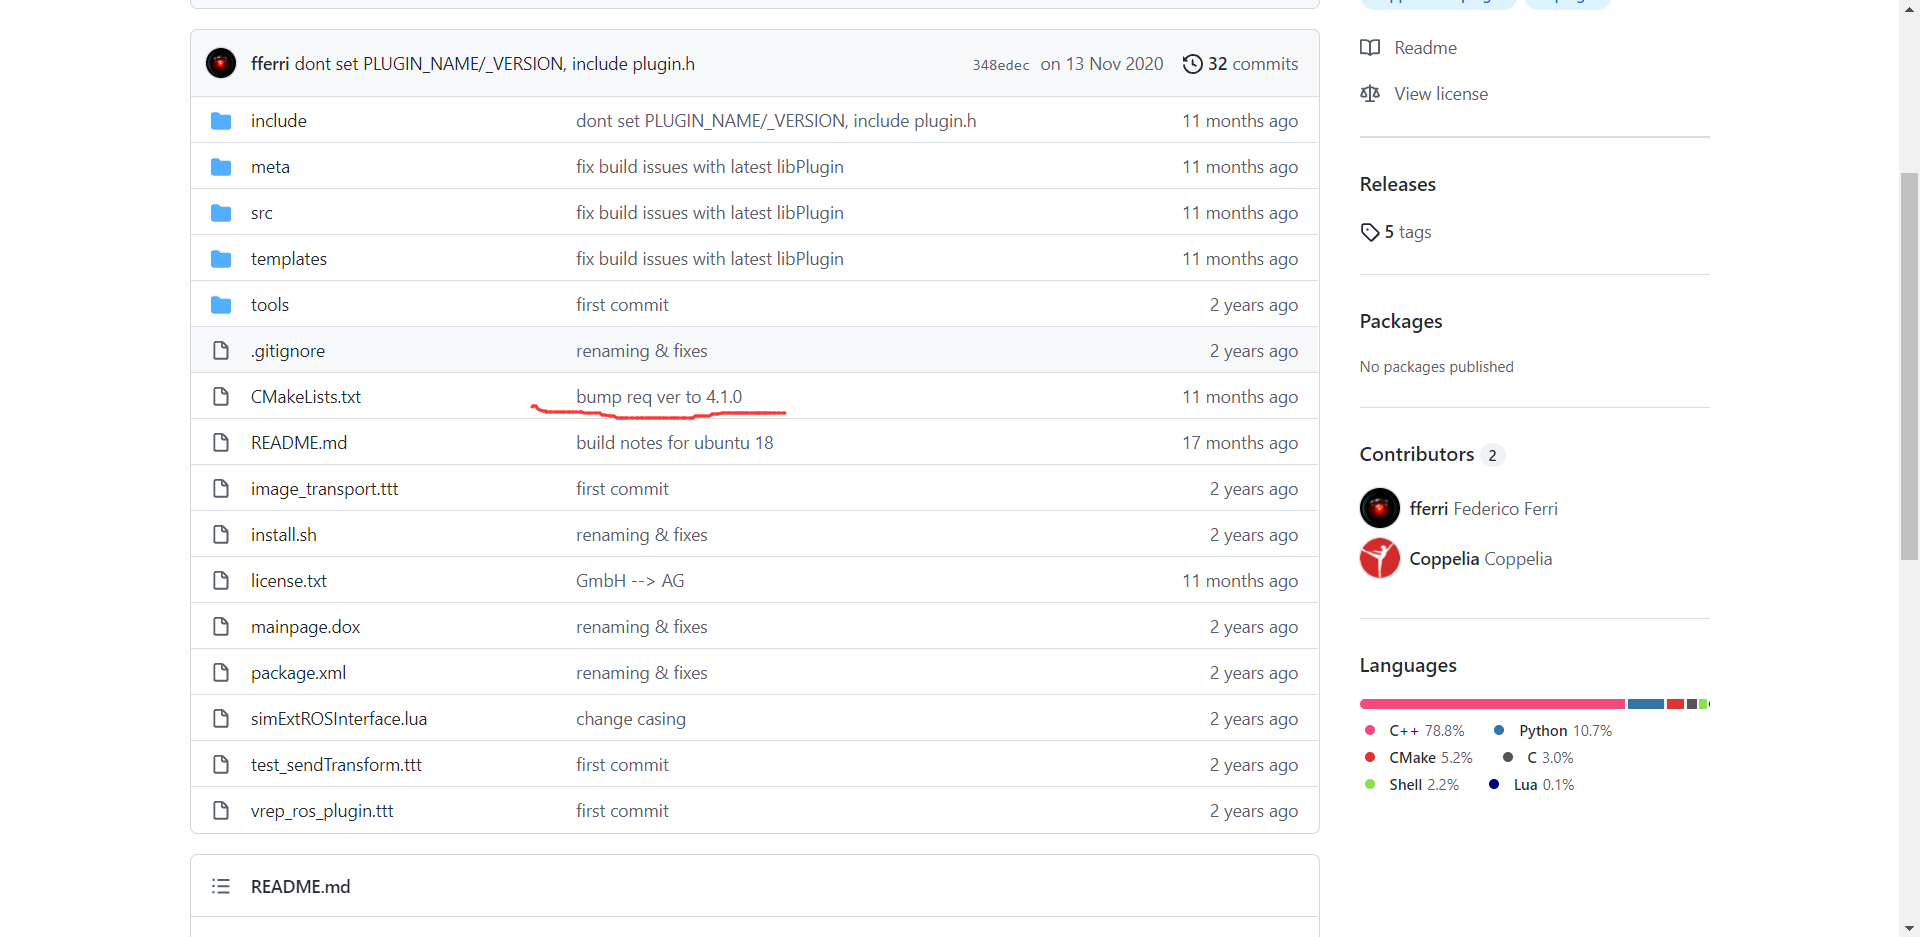This screenshot has width=1920, height=937.
Task: Click the install.sh file icon
Action: pyautogui.click(x=221, y=535)
